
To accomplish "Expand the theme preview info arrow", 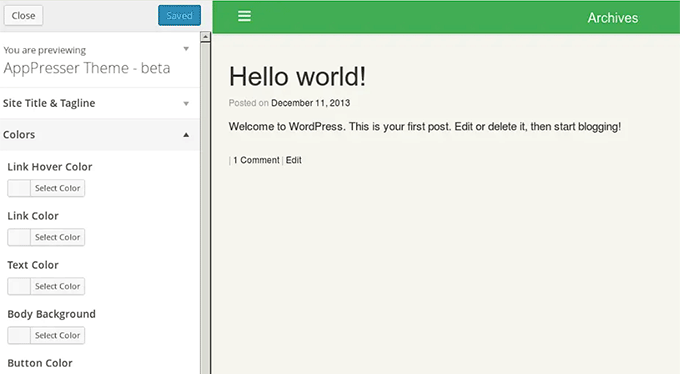I will point(186,49).
